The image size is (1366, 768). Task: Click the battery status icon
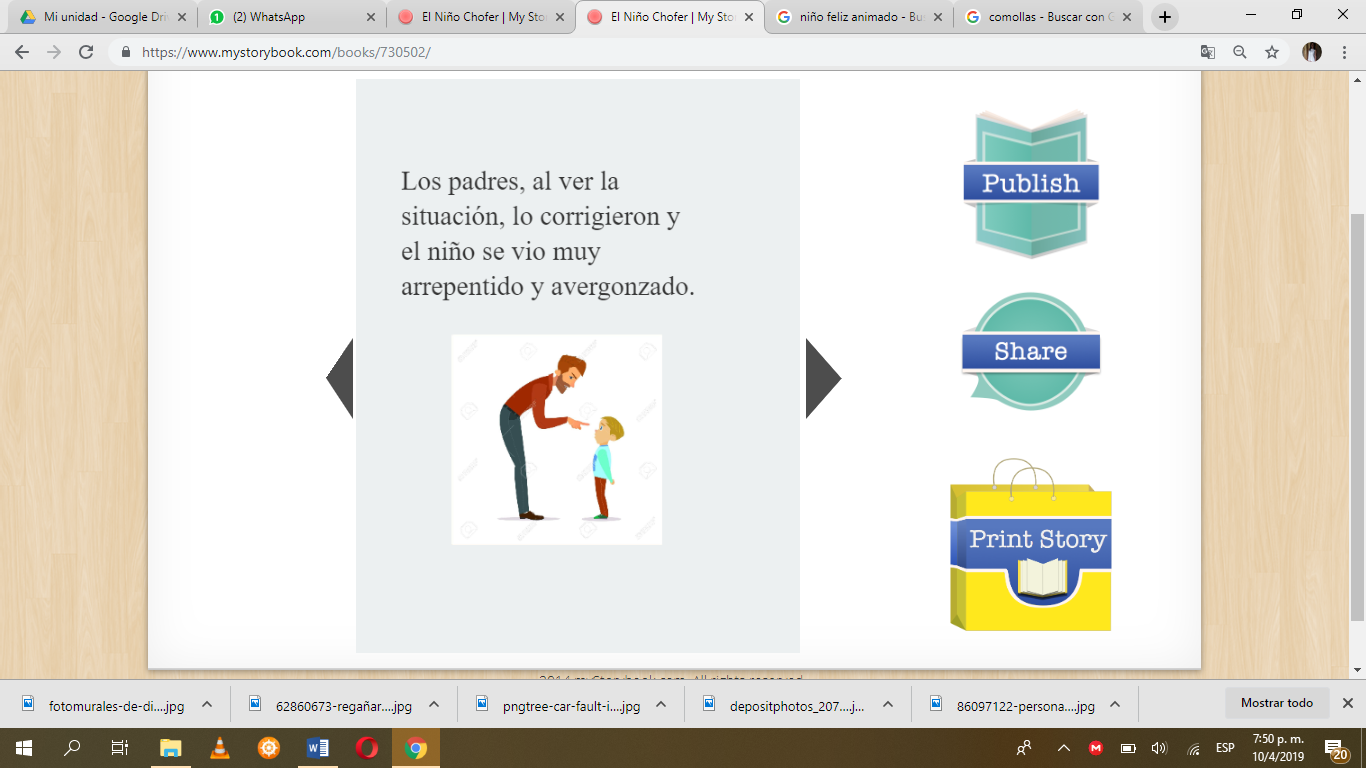(x=1128, y=748)
